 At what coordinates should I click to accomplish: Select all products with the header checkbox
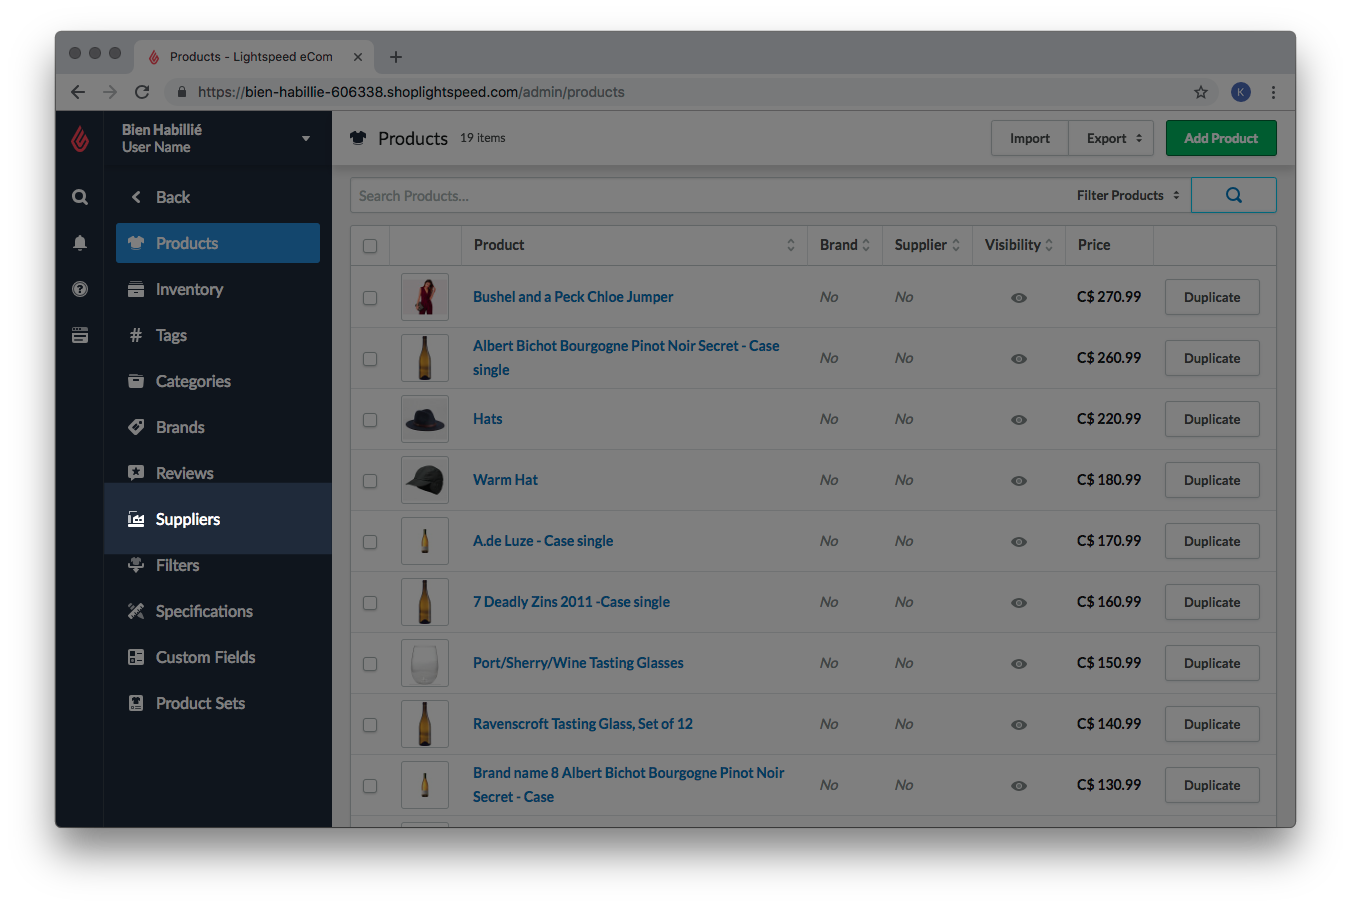[x=370, y=246]
